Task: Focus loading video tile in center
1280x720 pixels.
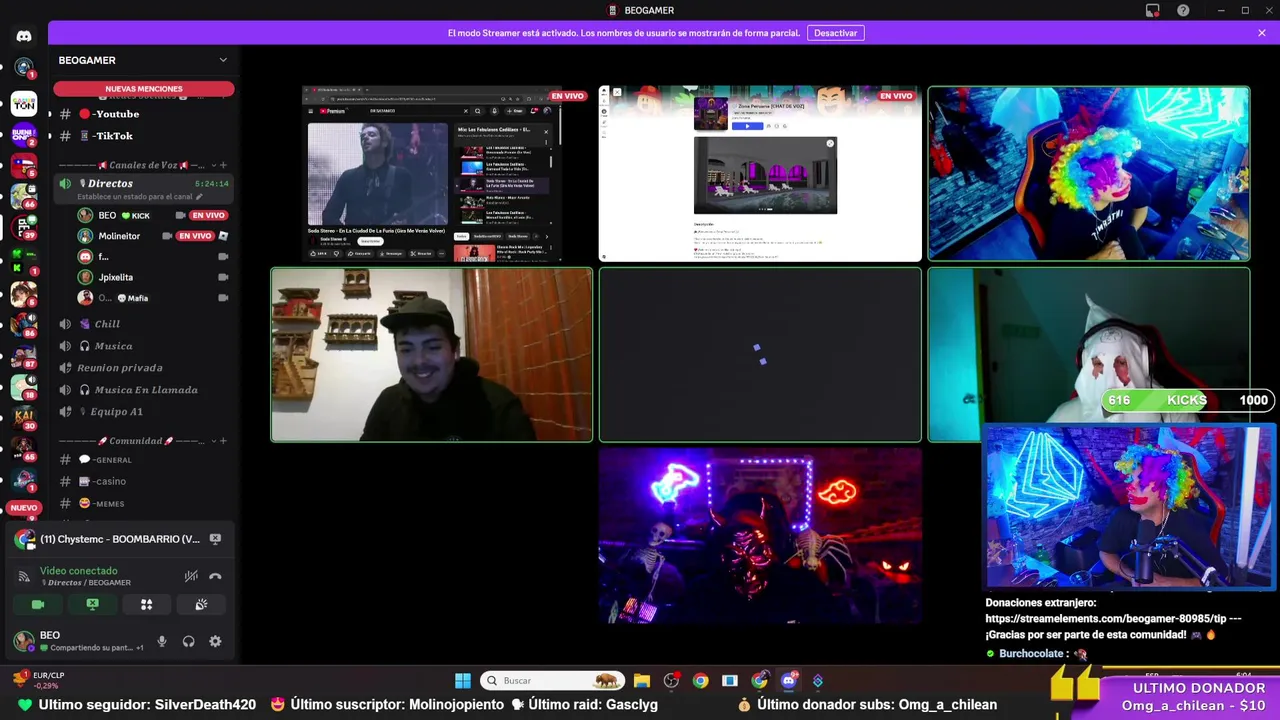Action: pyautogui.click(x=760, y=355)
